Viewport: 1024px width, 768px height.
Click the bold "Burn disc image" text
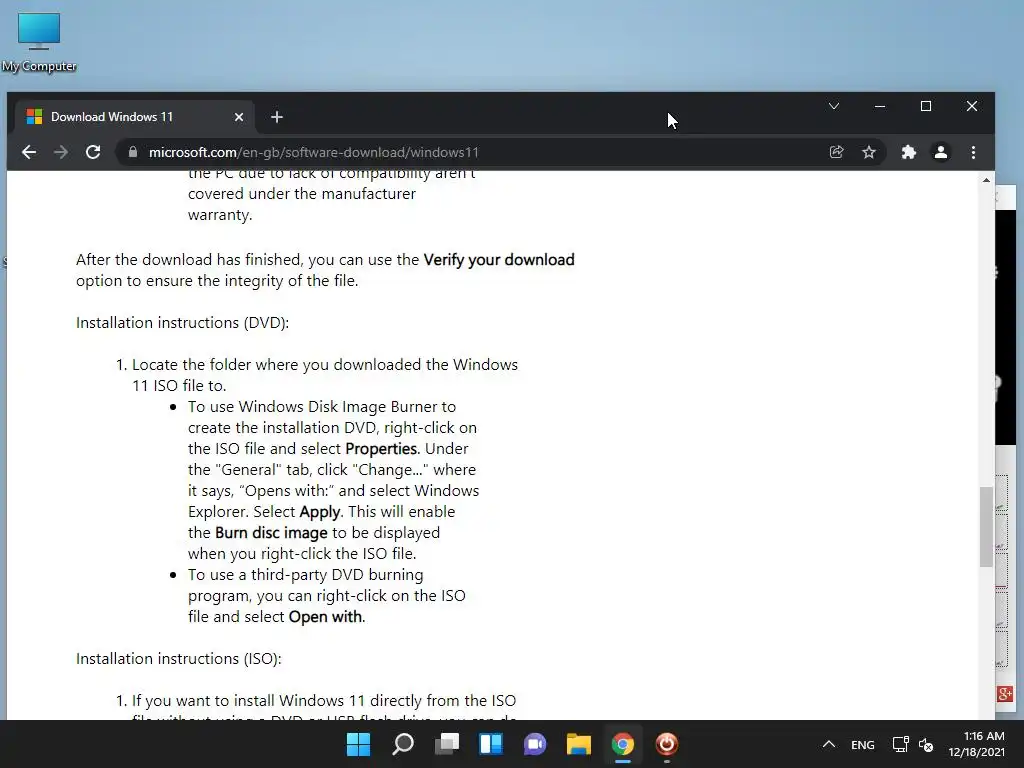point(271,533)
